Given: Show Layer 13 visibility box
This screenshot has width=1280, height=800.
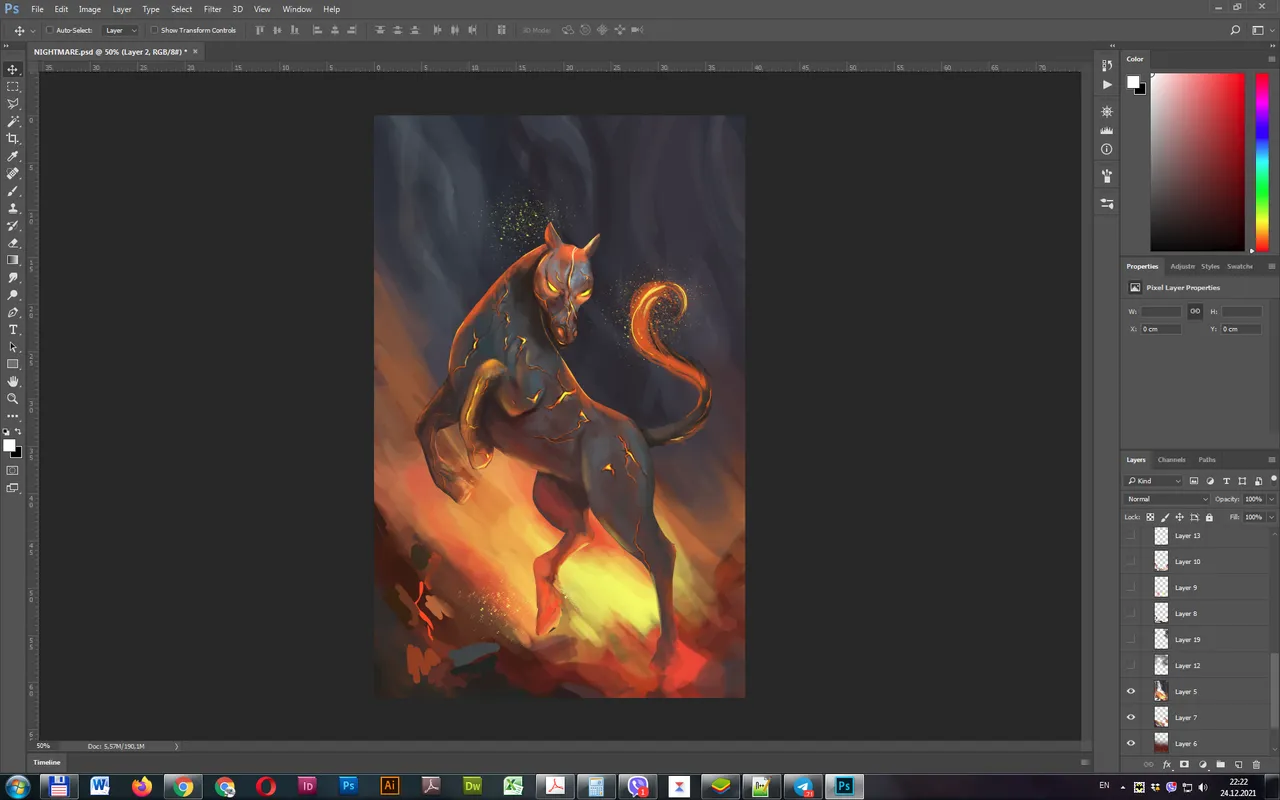Looking at the screenshot, I should tap(1131, 535).
